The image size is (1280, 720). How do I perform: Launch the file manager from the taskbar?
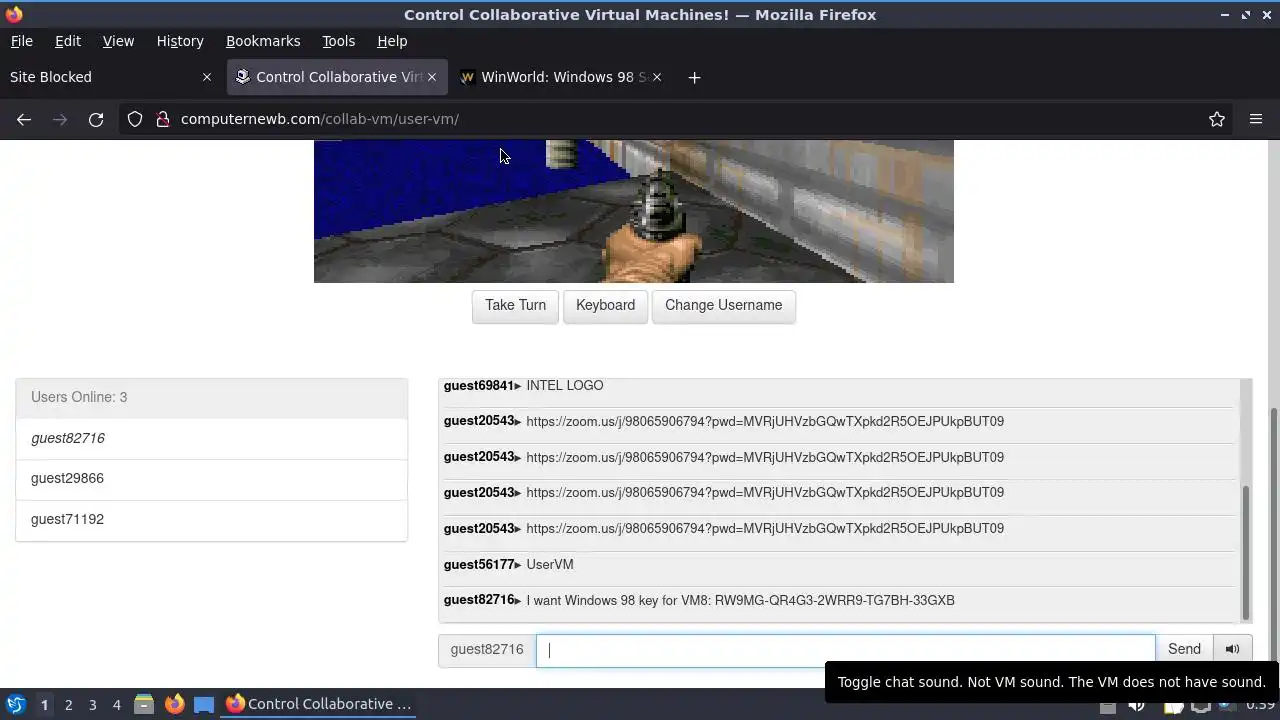click(144, 704)
